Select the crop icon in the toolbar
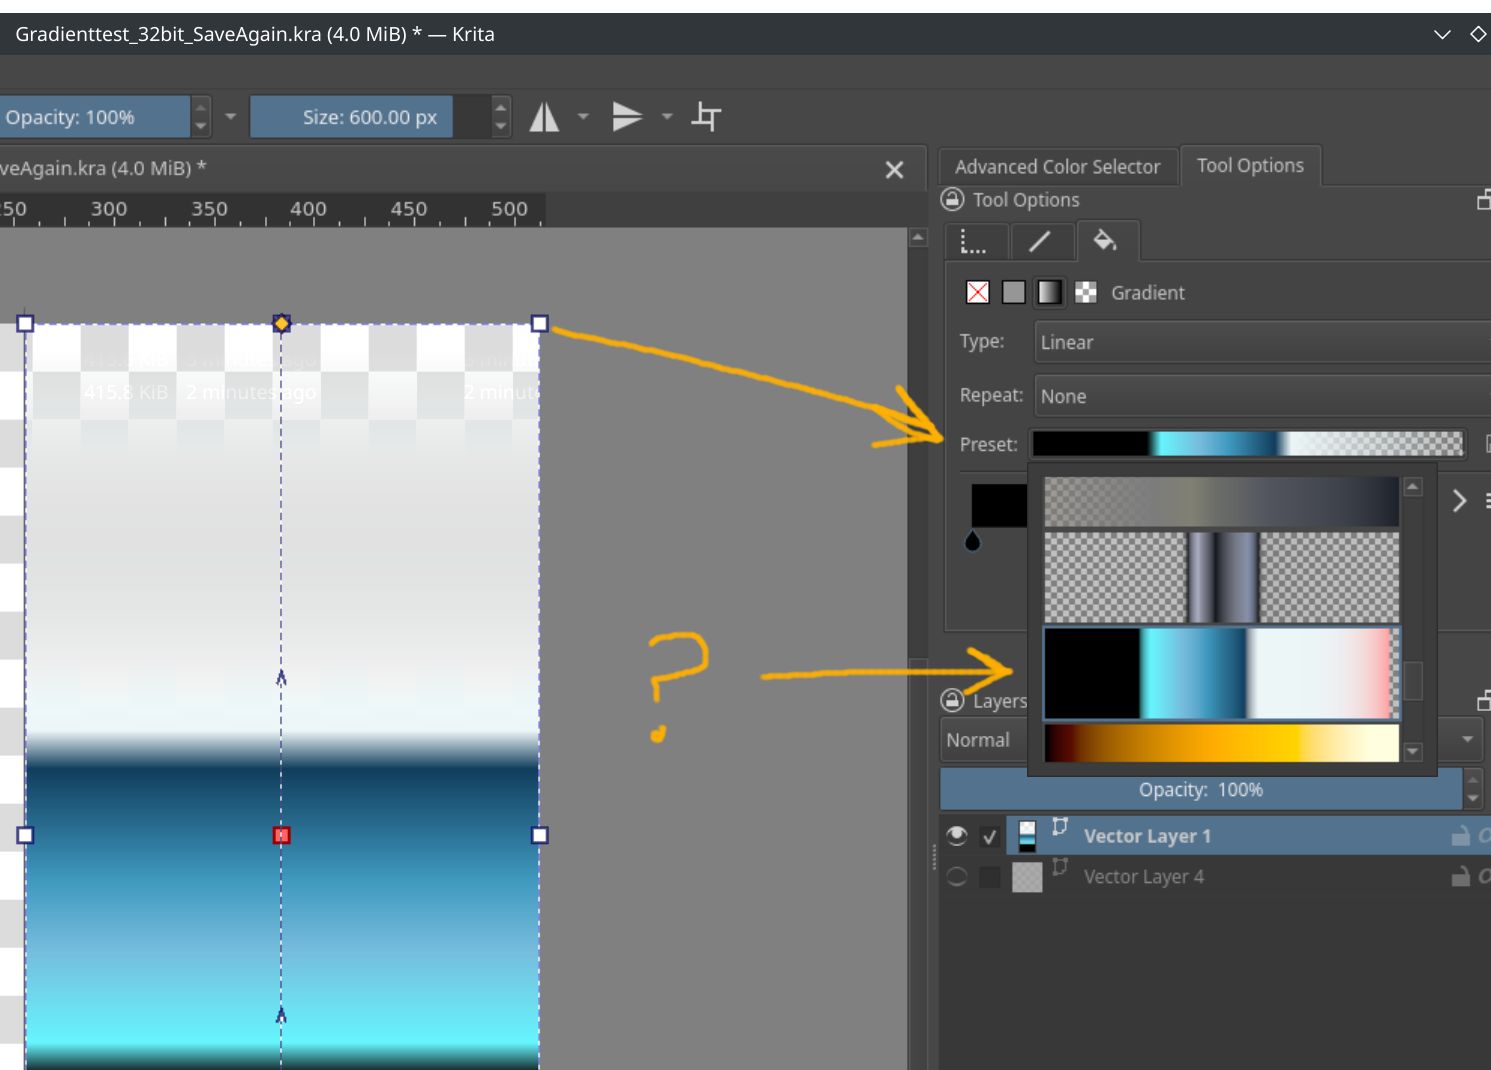 (x=706, y=117)
